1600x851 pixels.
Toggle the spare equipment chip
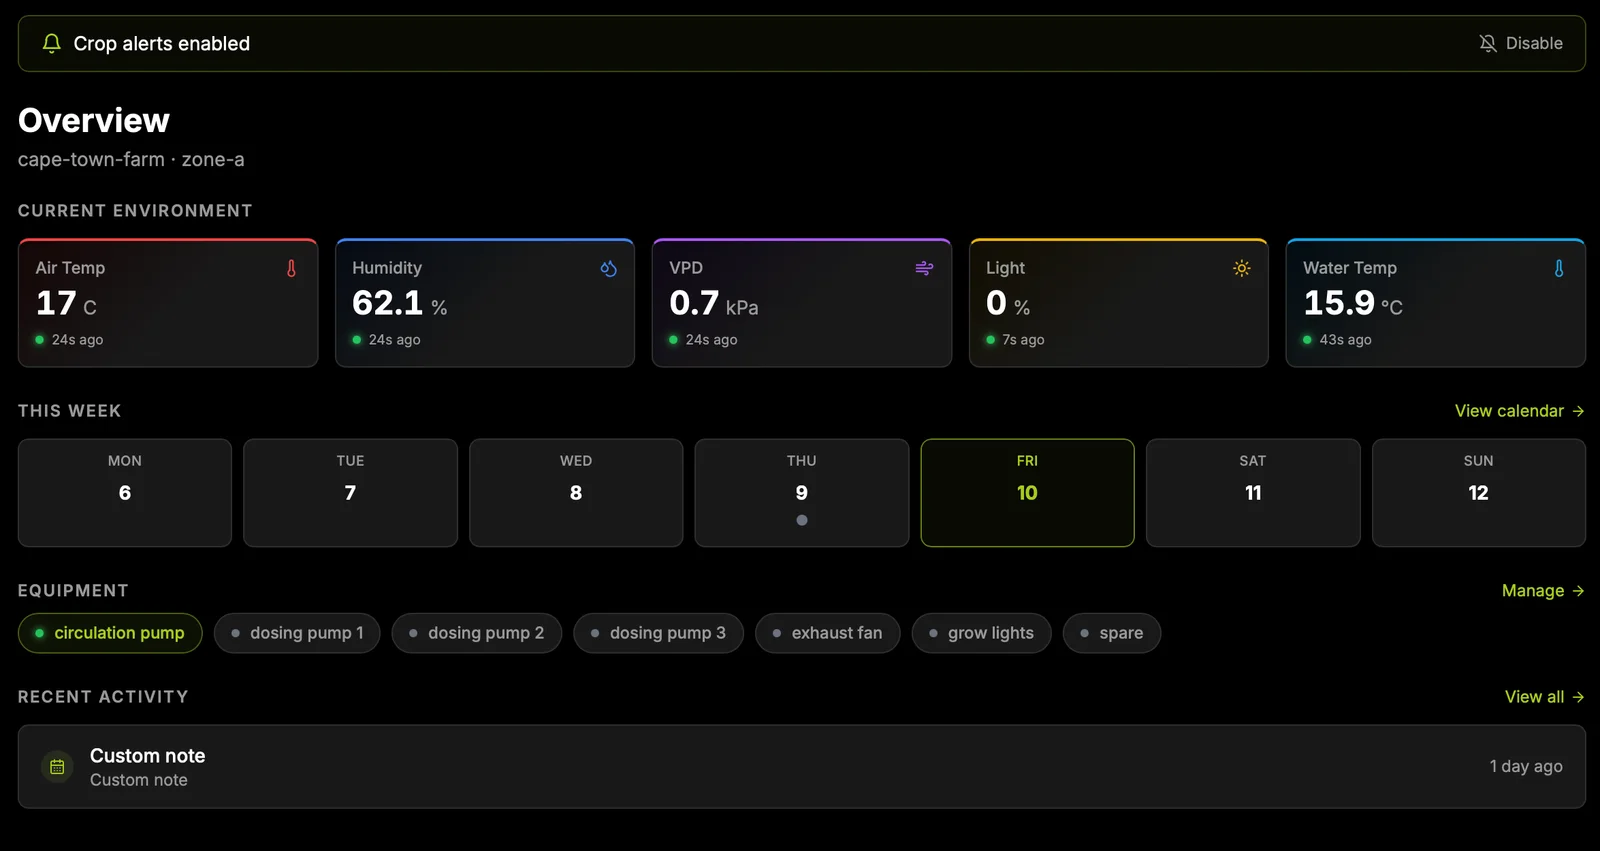[1112, 633]
